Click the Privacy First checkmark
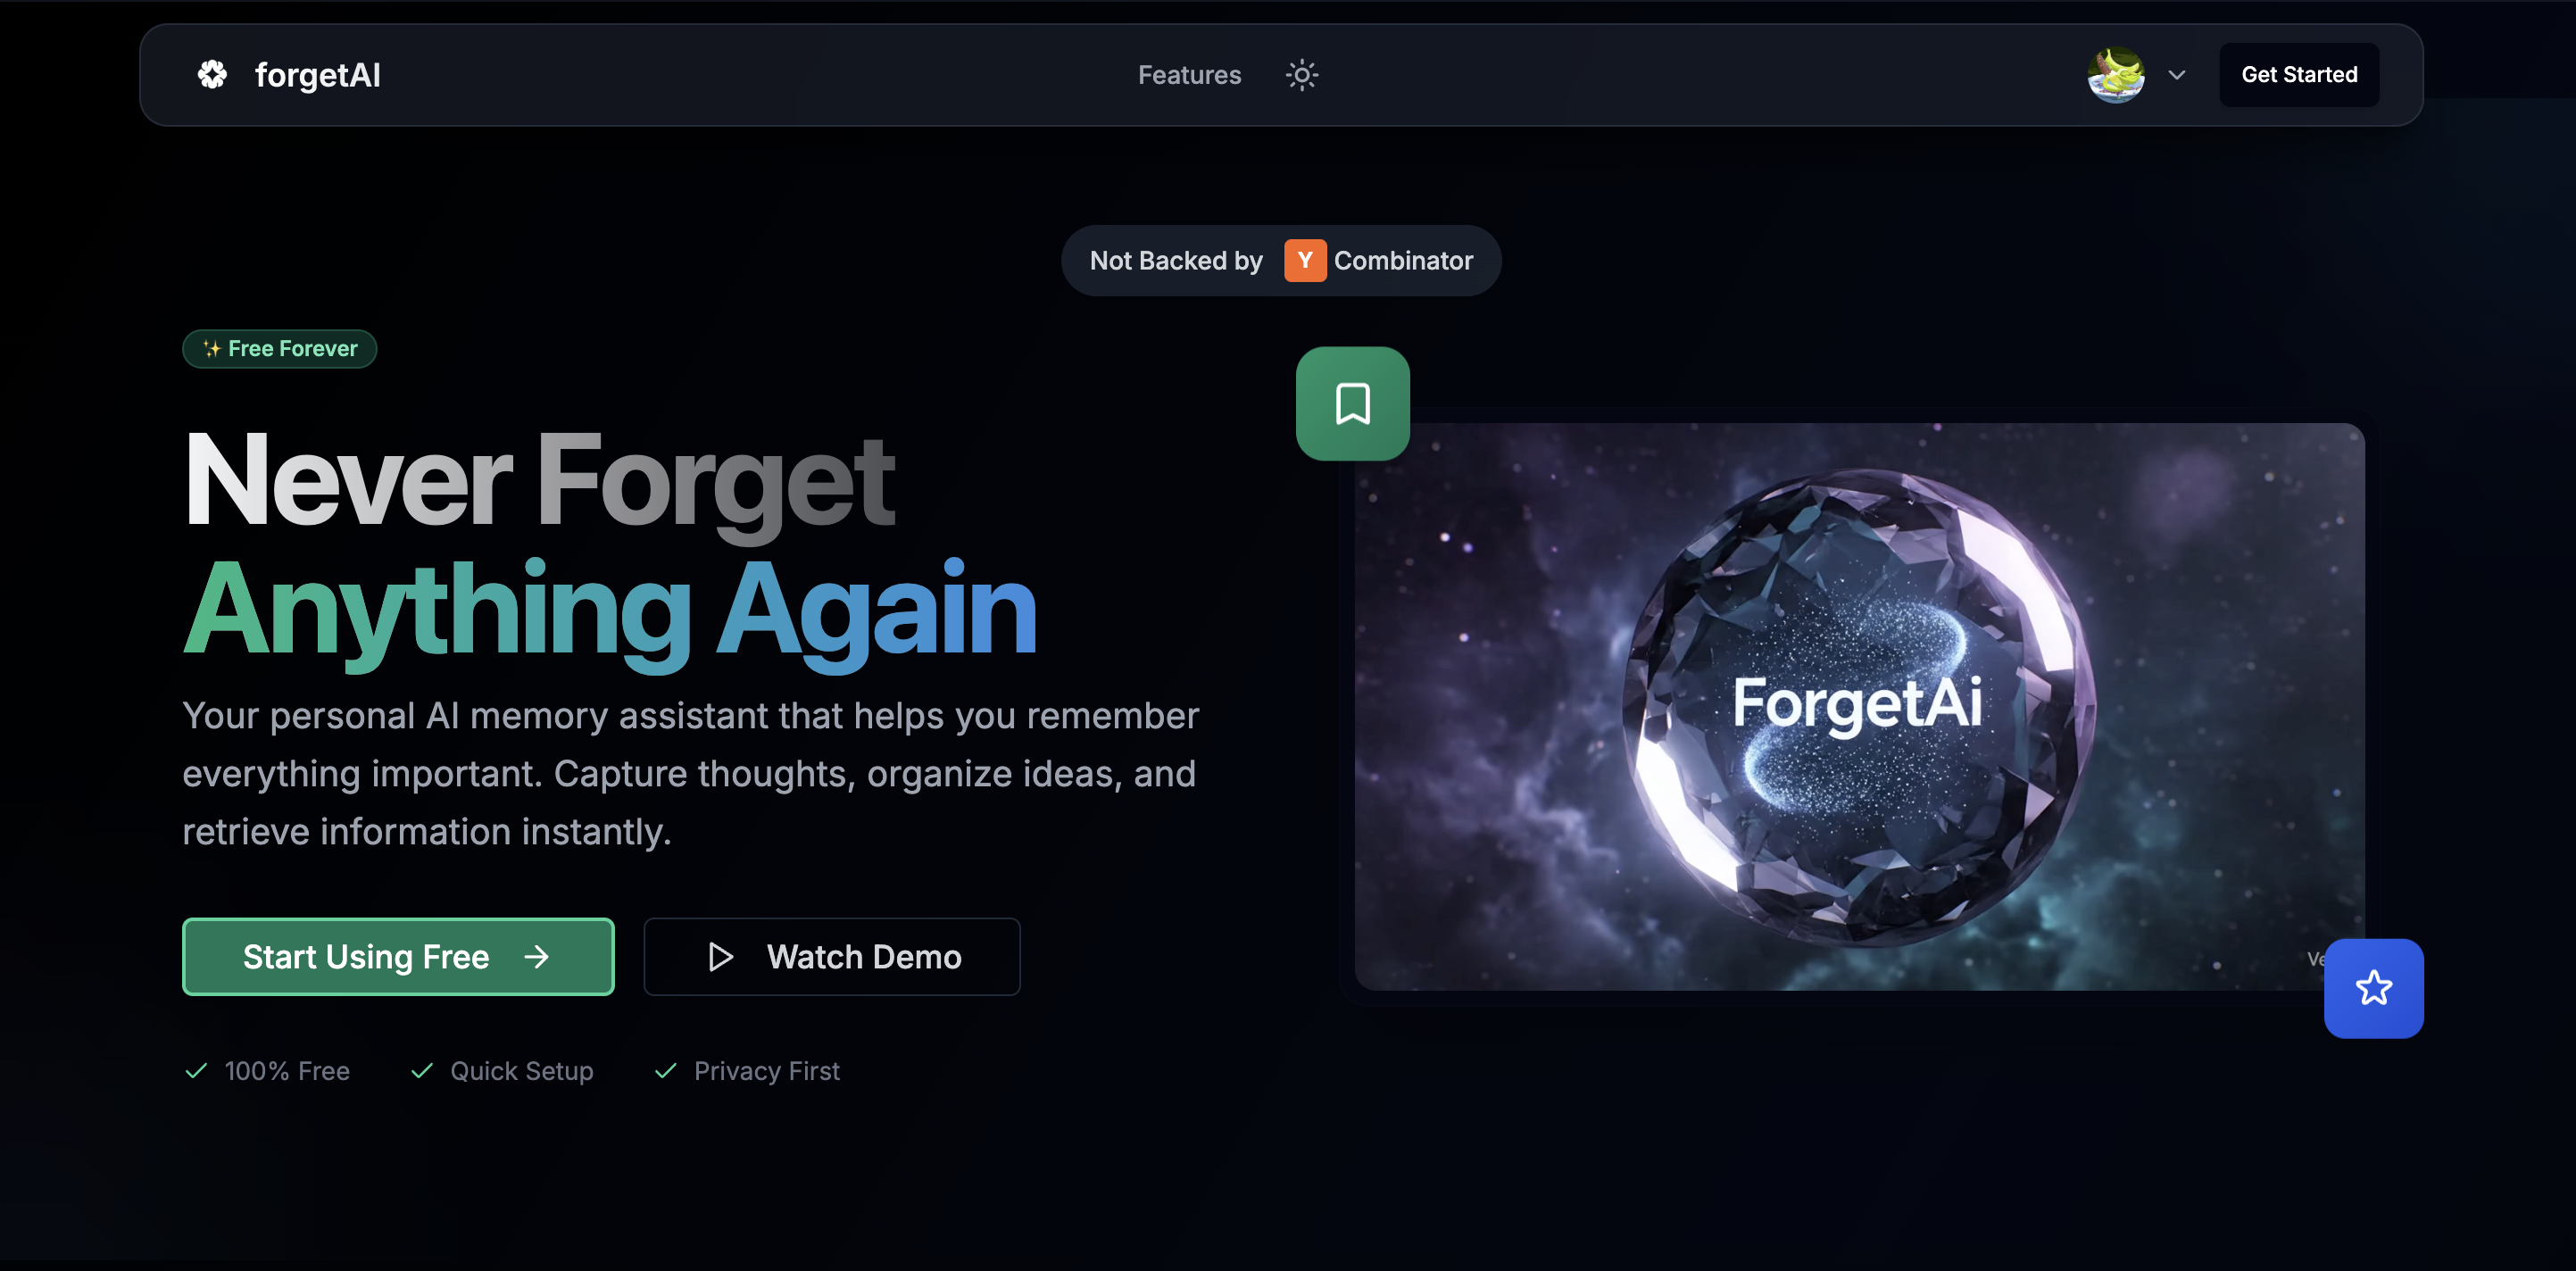2576x1271 pixels. (665, 1071)
